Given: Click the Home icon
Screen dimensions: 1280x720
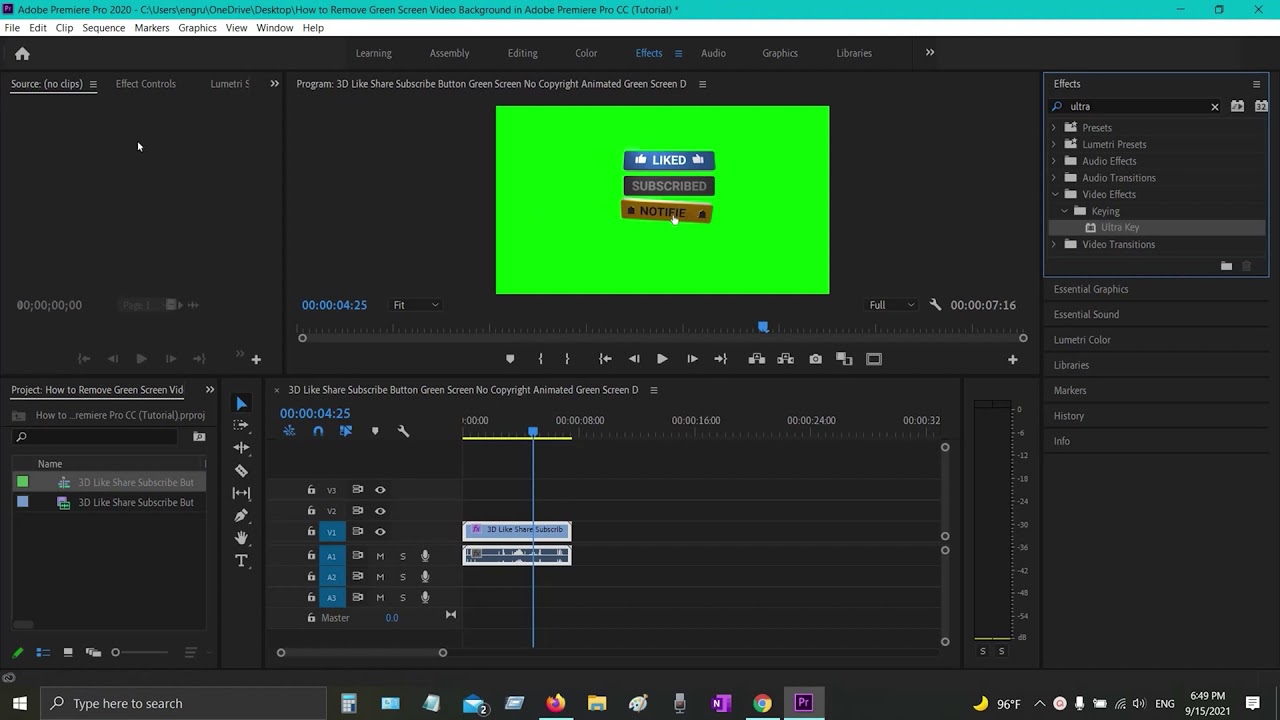Looking at the screenshot, I should coord(22,54).
